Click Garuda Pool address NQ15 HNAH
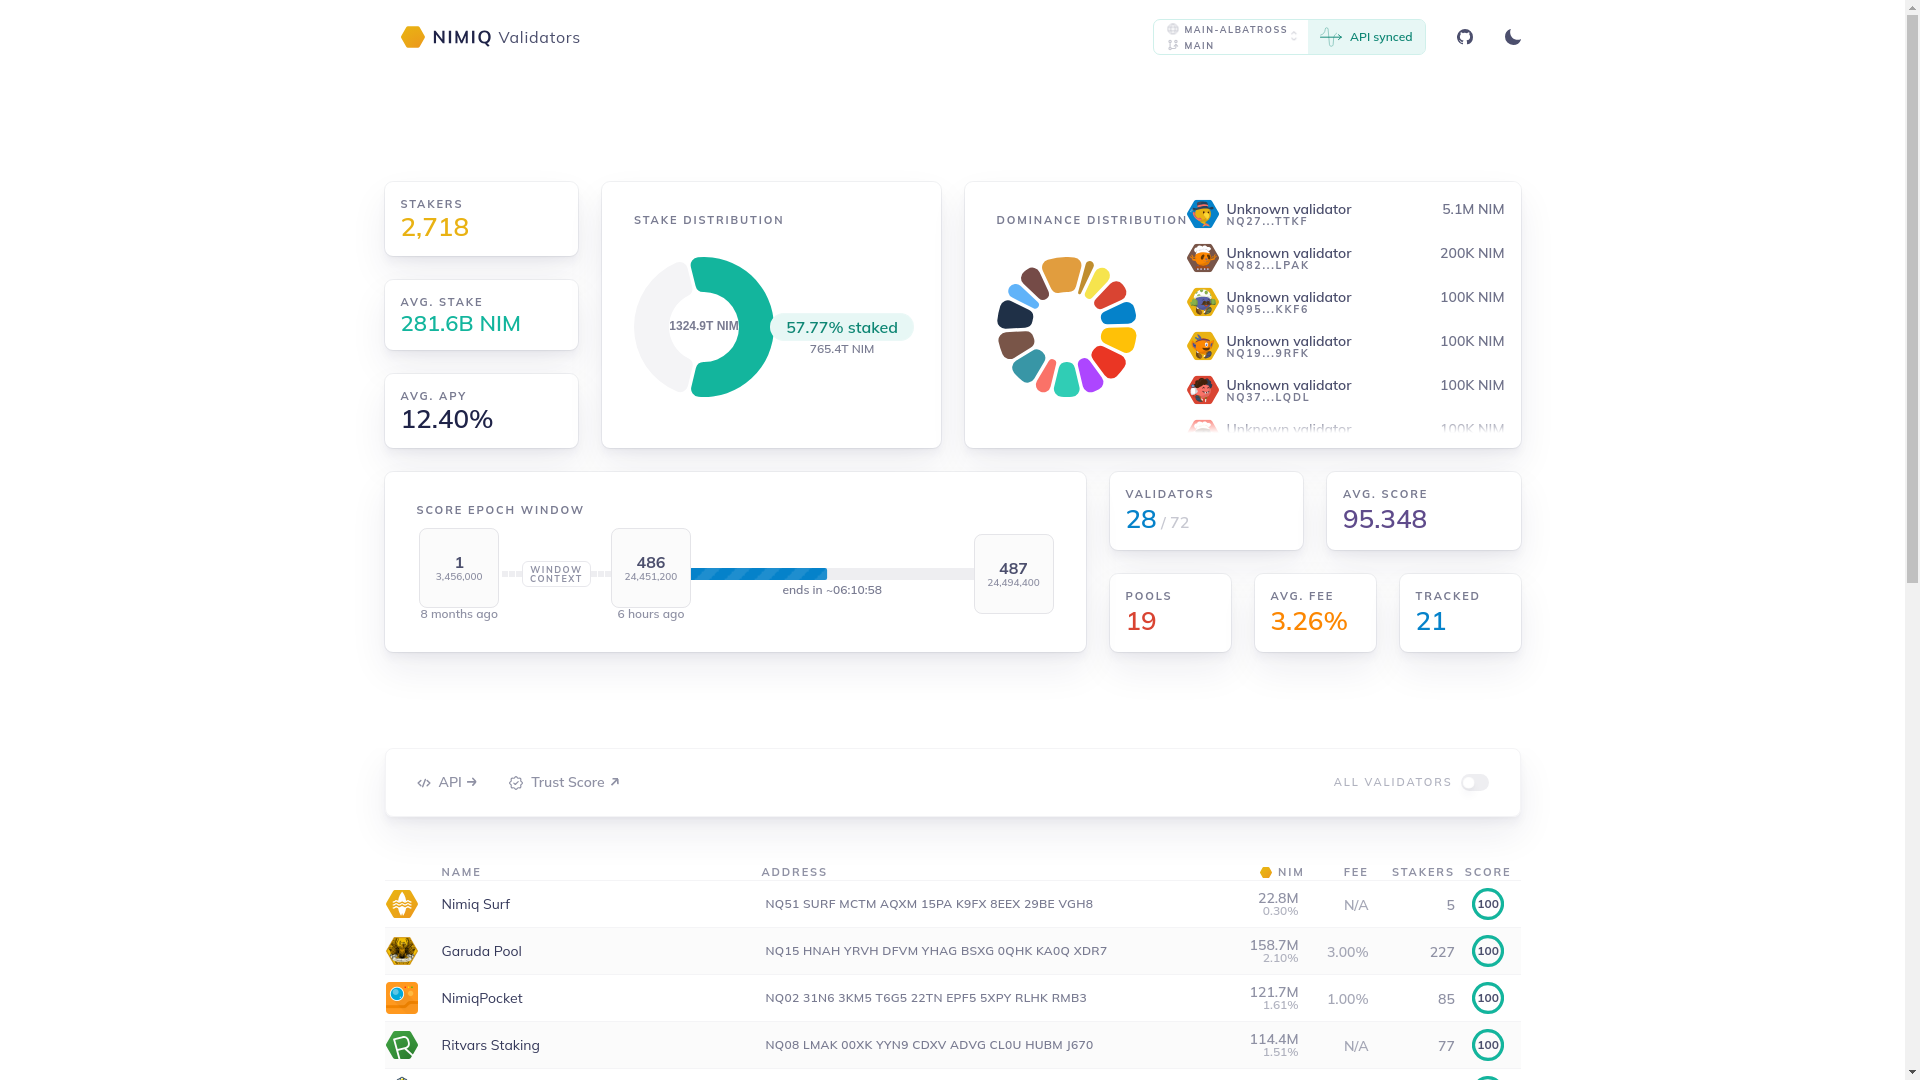Viewport: 1920px width, 1080px height. coord(936,951)
